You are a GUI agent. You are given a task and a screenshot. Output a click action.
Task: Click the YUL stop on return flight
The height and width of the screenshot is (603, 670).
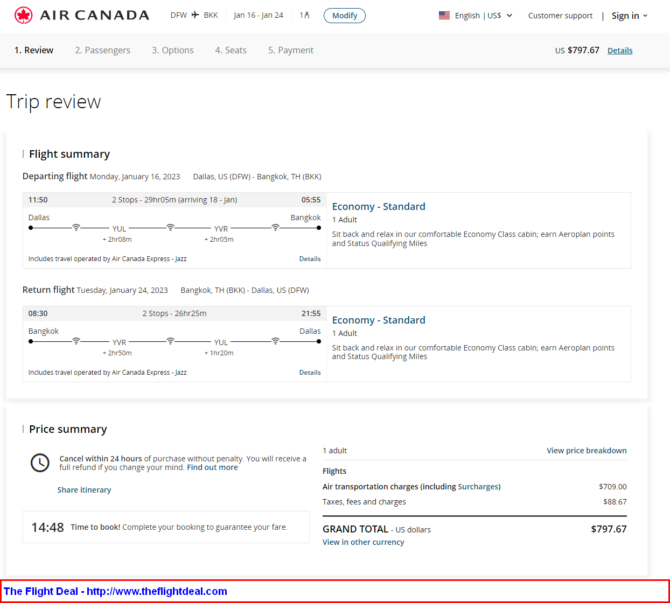221,342
